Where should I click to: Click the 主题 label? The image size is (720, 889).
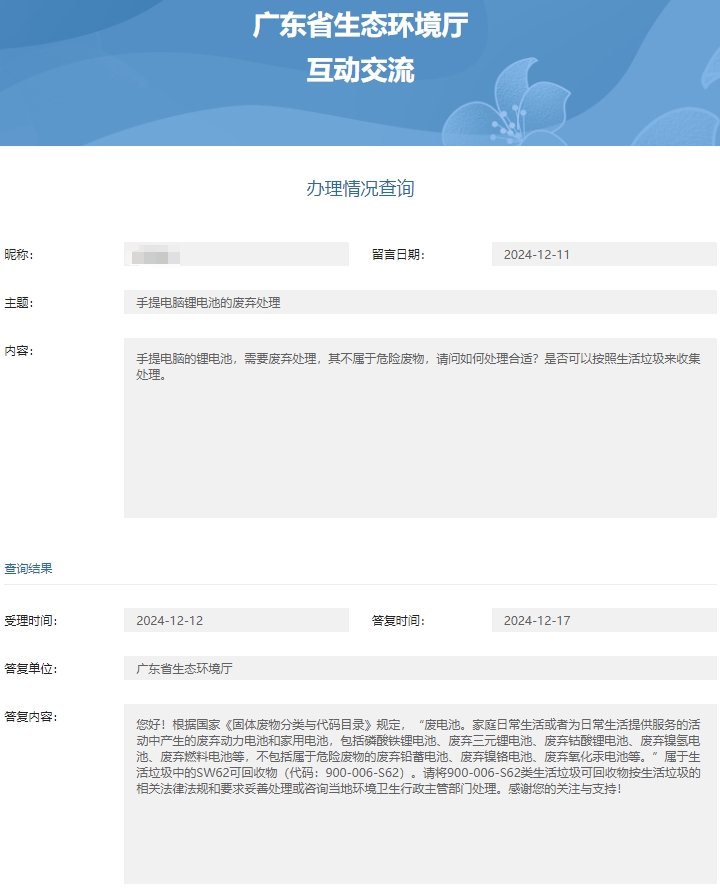(x=19, y=303)
